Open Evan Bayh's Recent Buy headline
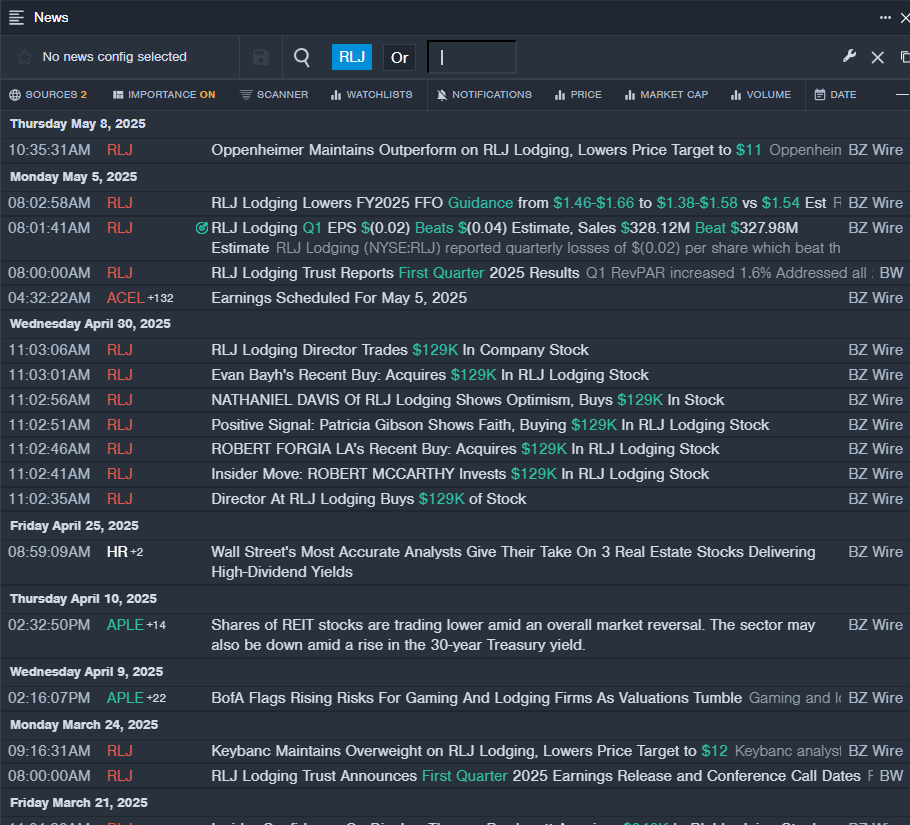Viewport: 910px width, 825px height. point(430,375)
